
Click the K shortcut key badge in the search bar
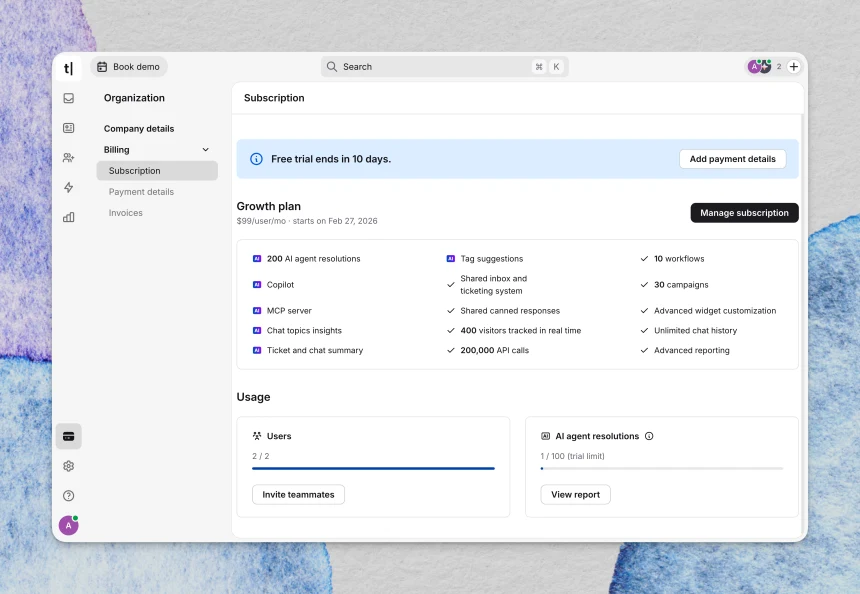point(556,67)
